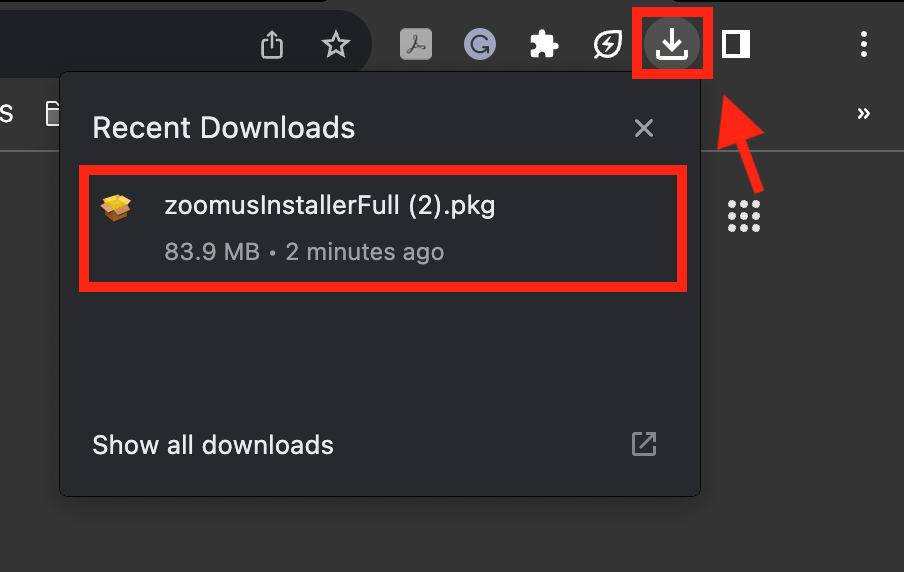Click the package icon of the downloaded file

click(x=116, y=208)
